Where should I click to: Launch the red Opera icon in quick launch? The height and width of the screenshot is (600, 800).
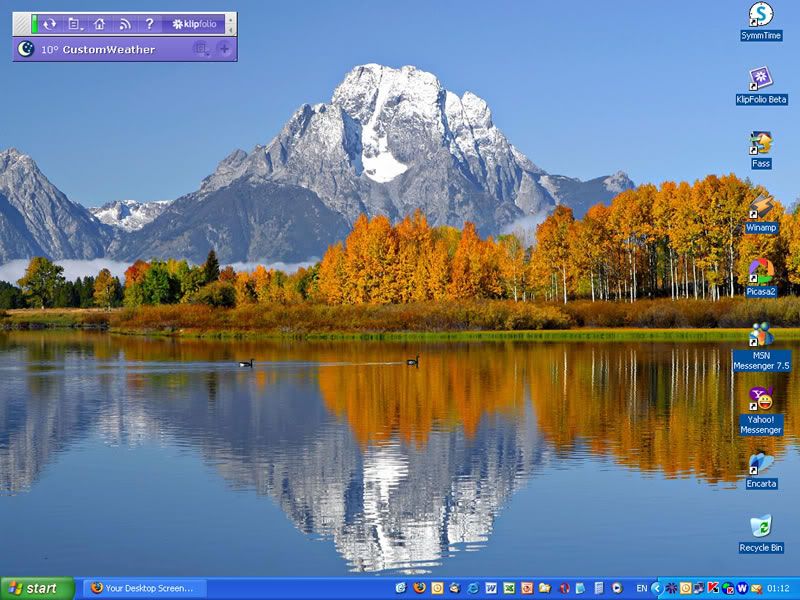(x=564, y=588)
